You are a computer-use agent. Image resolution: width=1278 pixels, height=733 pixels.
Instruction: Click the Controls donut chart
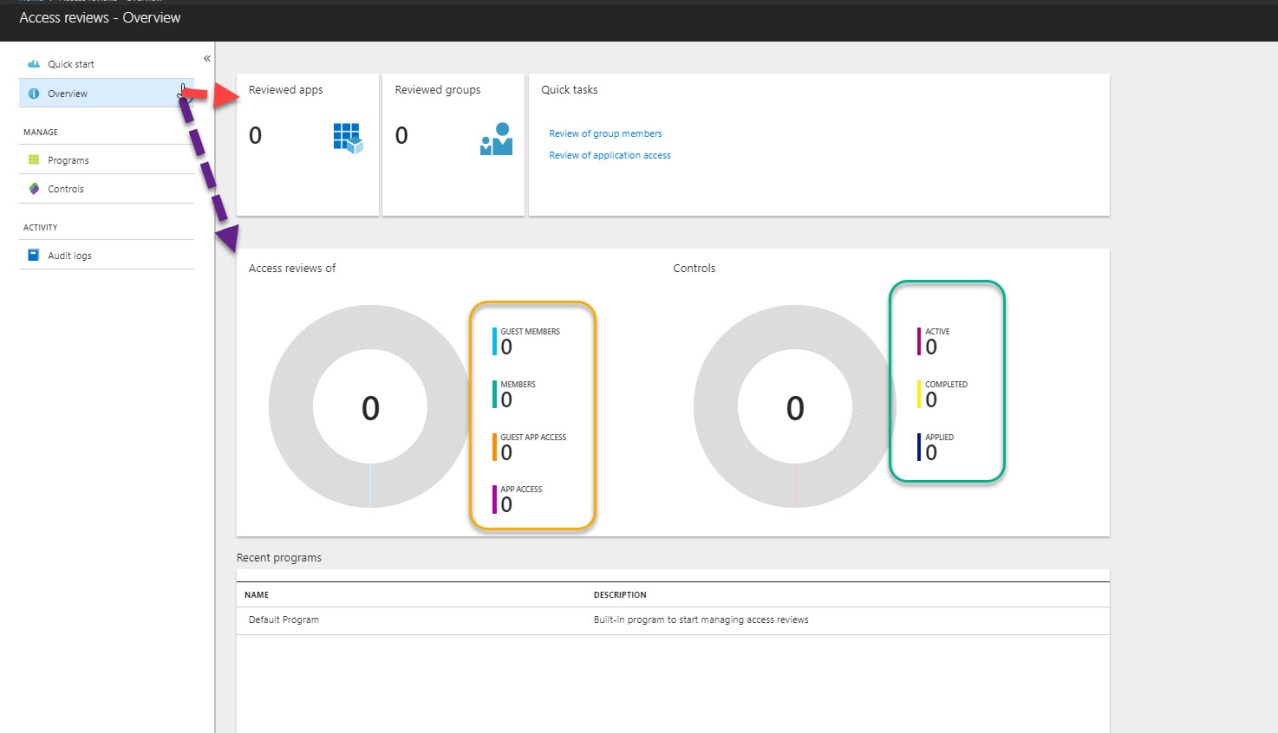pos(715,408)
